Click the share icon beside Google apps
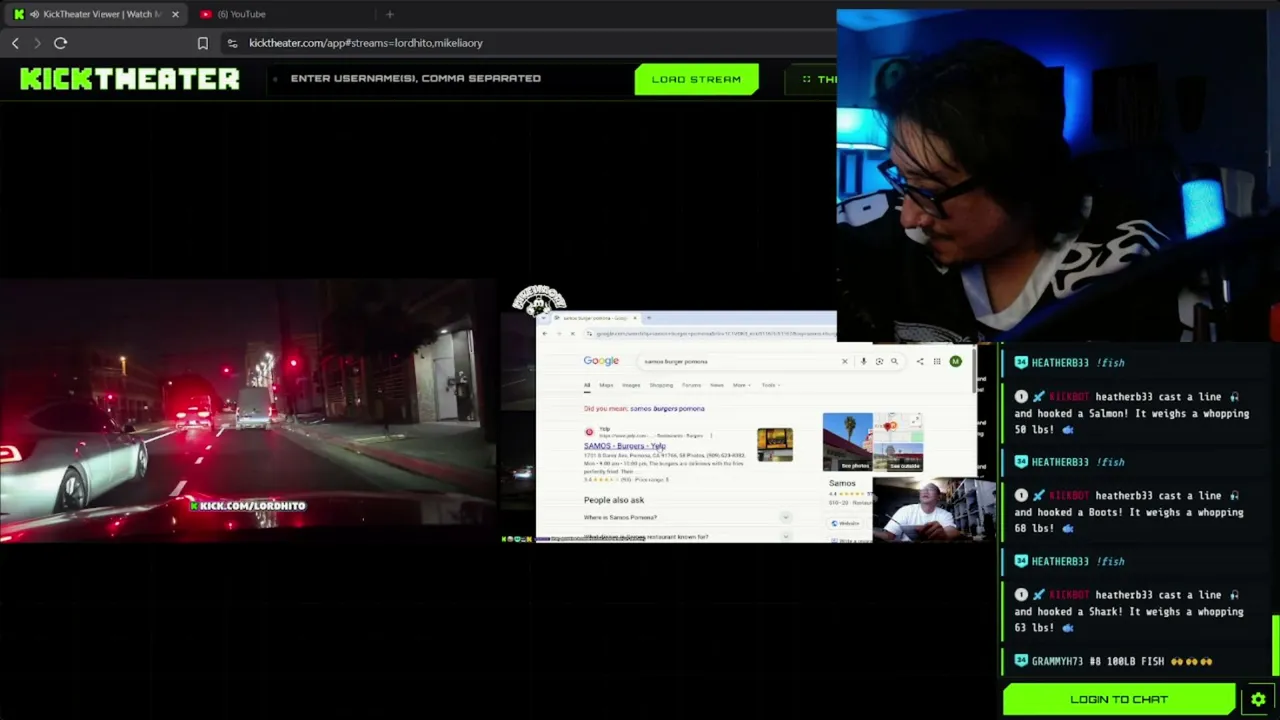 (x=920, y=361)
